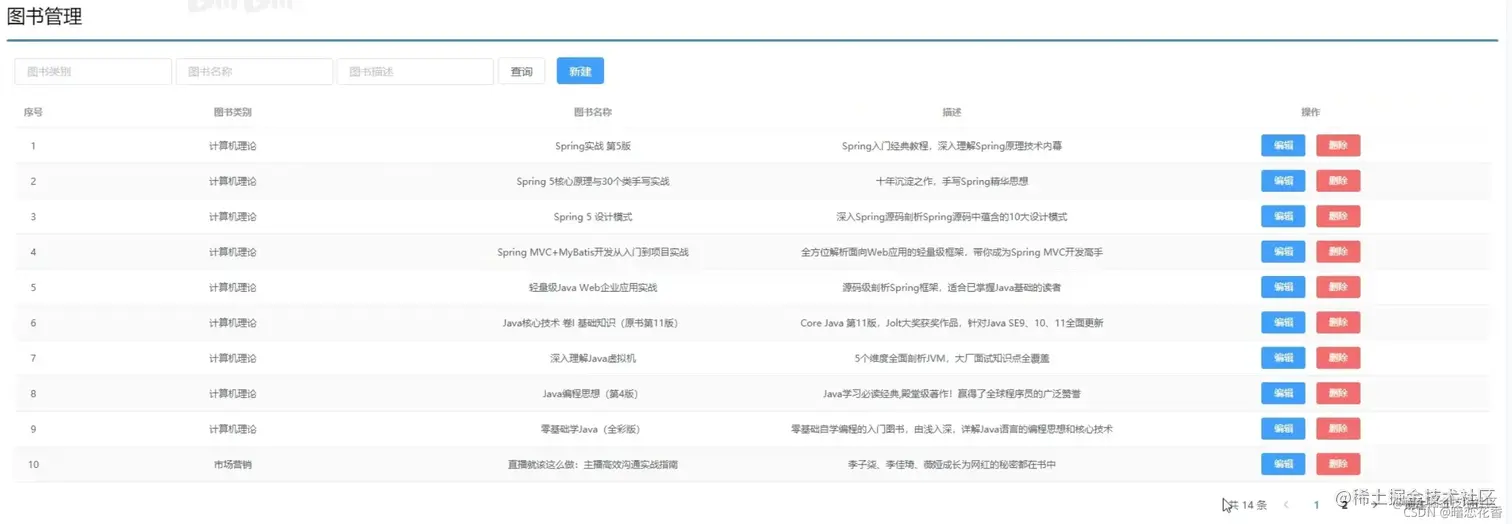Click the book name Java编程思想（第4版）
The image size is (1512, 524).
click(x=593, y=394)
